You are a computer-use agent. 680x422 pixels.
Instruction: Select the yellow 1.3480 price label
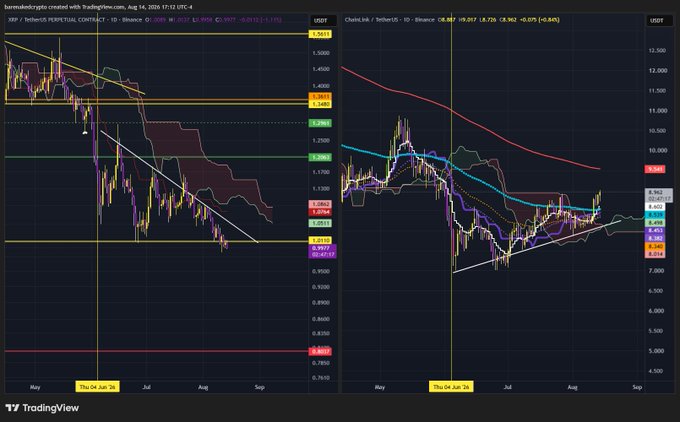pyautogui.click(x=320, y=105)
